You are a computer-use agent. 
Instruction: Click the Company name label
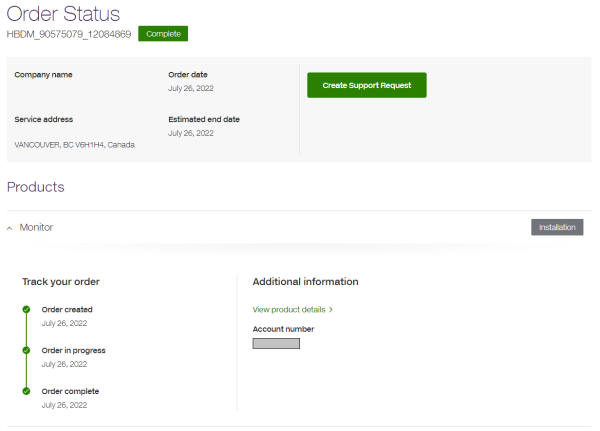point(43,75)
